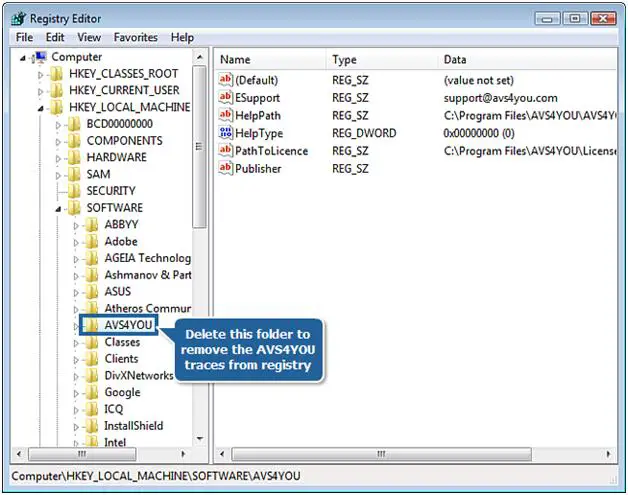Click the SAM folder icon
Viewport: 628px width, 495px height.
[74, 174]
